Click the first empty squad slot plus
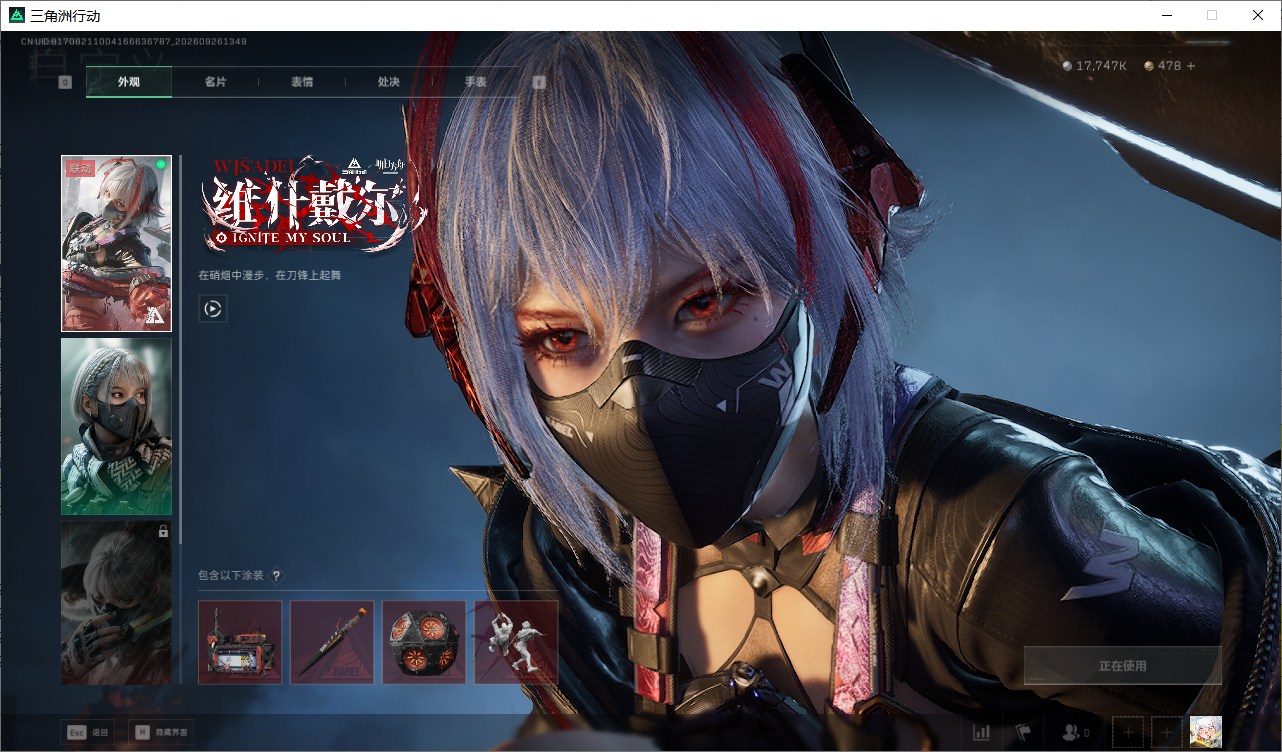This screenshot has width=1282, height=752. point(1128,733)
